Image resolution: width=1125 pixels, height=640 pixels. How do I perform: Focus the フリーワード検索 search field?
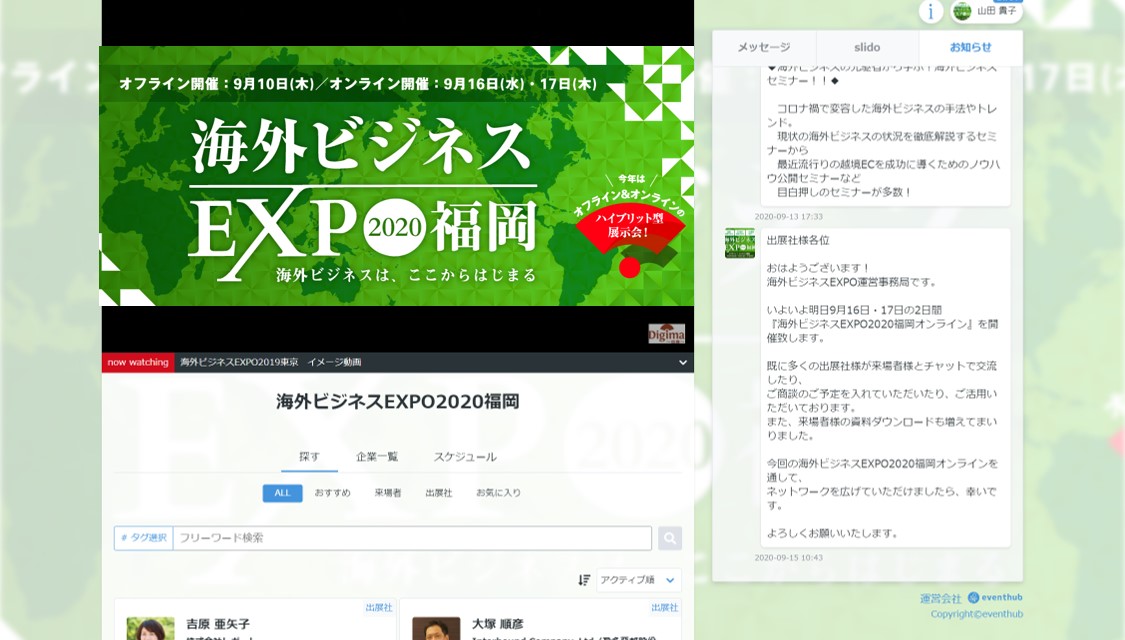click(412, 538)
